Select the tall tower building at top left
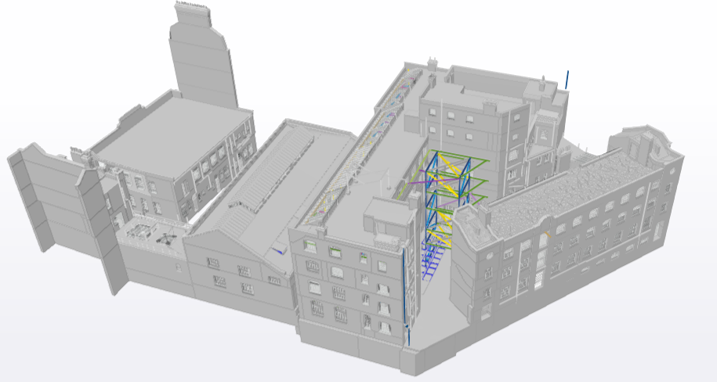 pyautogui.click(x=202, y=55)
